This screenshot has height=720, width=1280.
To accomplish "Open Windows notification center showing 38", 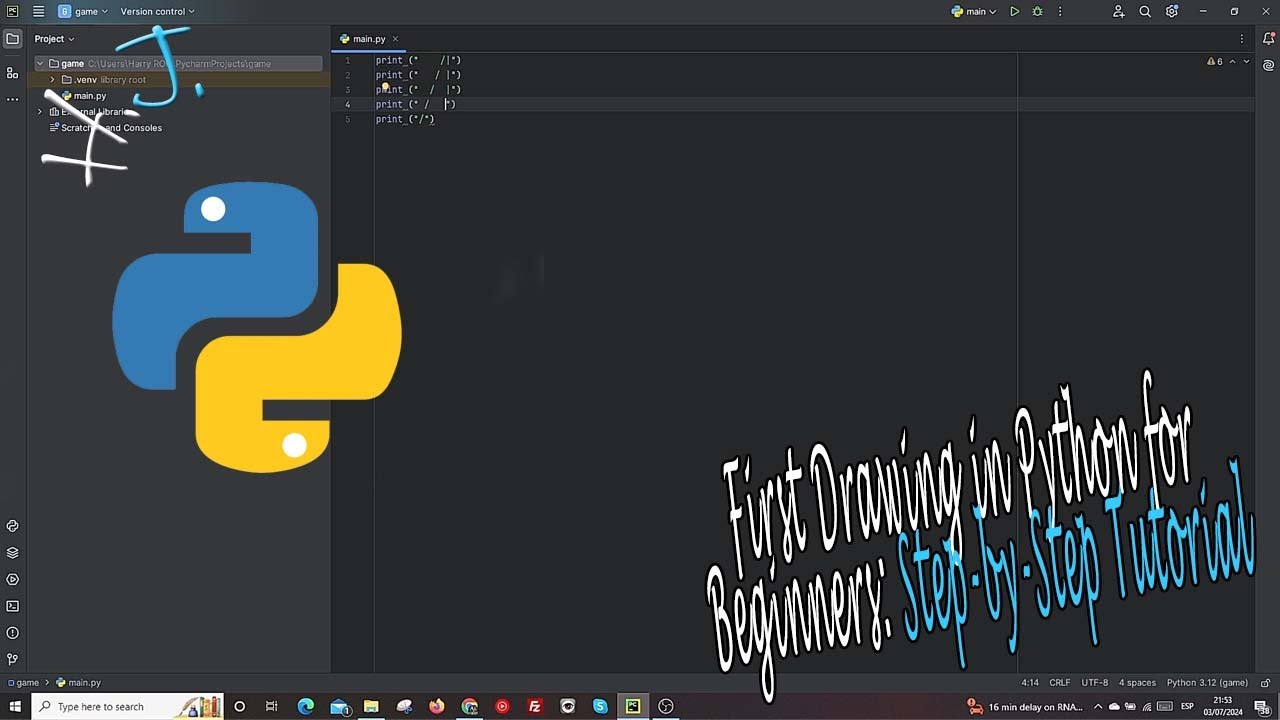I will (1262, 707).
